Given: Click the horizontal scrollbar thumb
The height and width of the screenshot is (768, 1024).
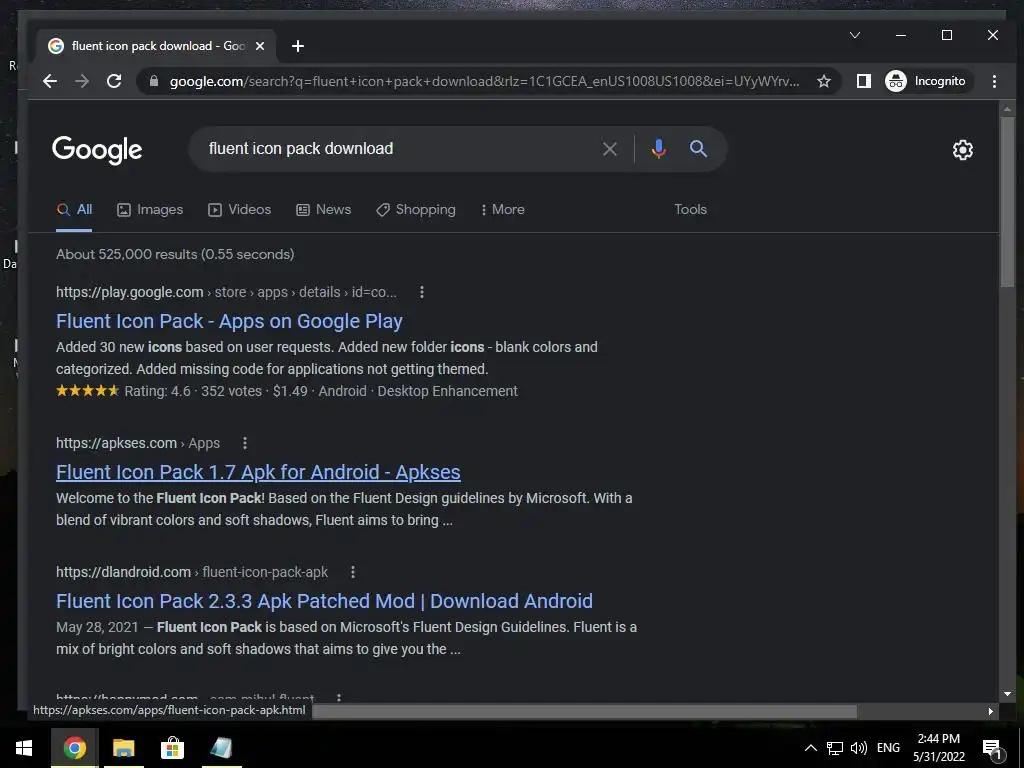Looking at the screenshot, I should tap(584, 711).
